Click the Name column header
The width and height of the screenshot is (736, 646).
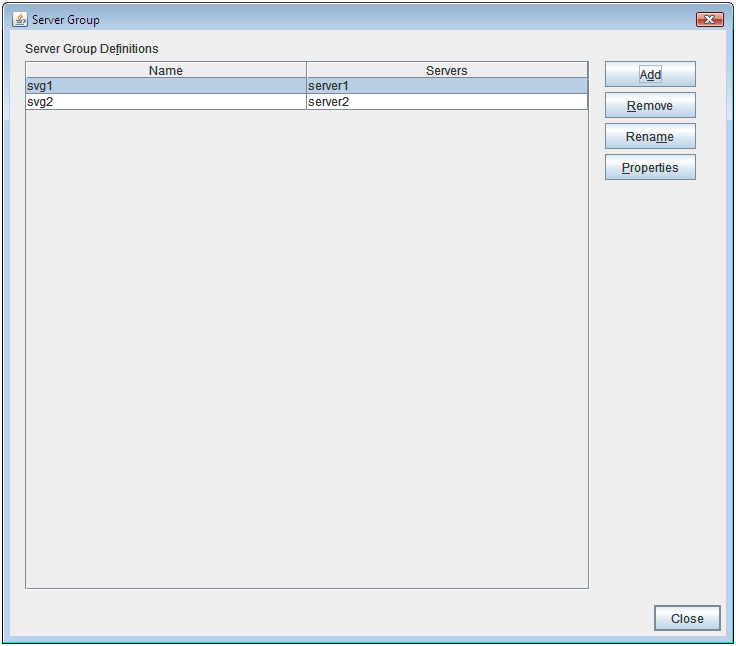tap(166, 70)
